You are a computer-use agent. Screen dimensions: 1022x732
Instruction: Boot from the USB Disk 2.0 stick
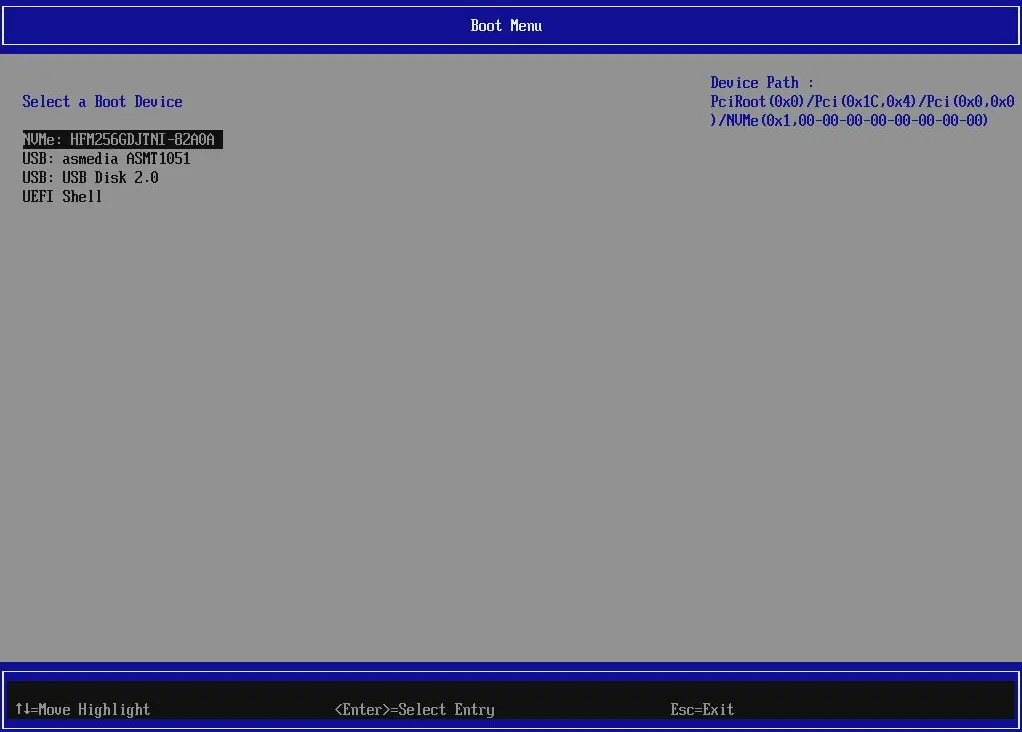[x=90, y=177]
